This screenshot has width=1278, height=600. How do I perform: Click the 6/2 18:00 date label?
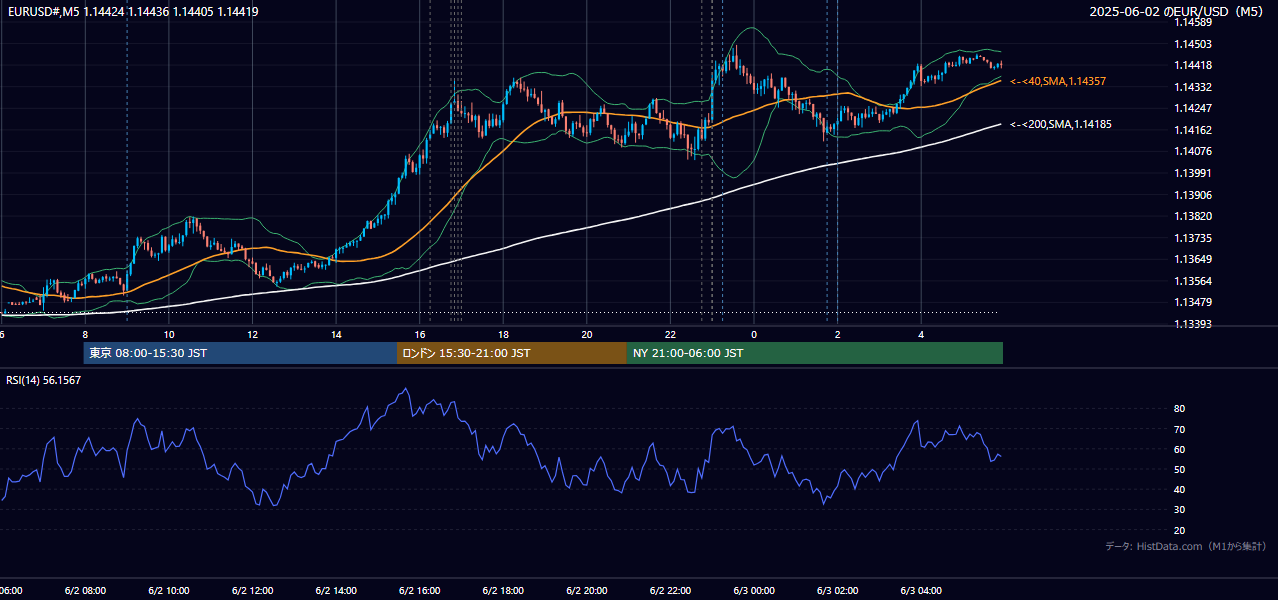pos(503,591)
